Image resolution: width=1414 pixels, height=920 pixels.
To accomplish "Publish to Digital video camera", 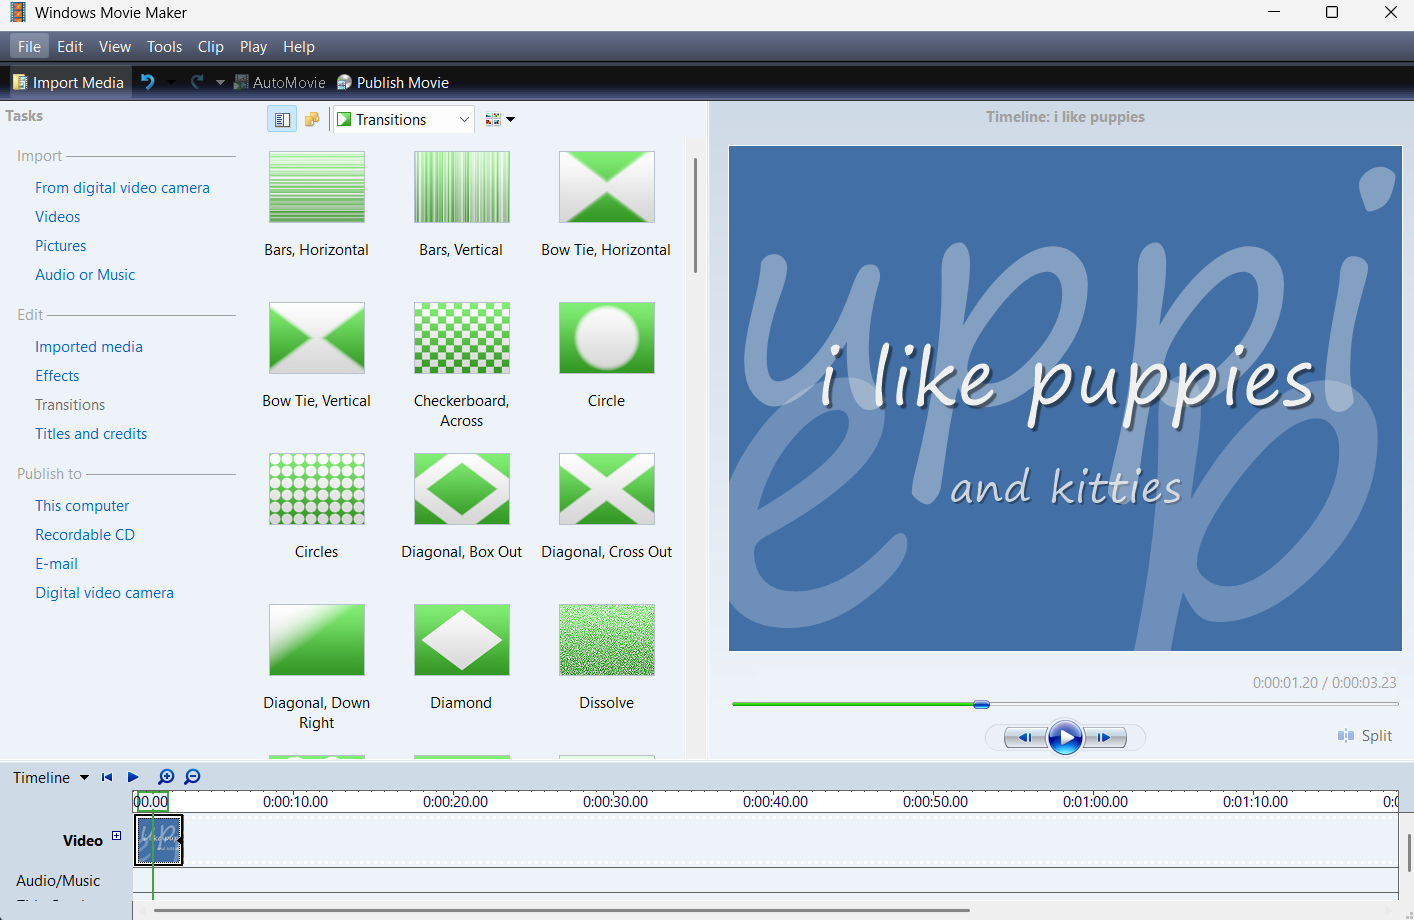I will pos(104,593).
